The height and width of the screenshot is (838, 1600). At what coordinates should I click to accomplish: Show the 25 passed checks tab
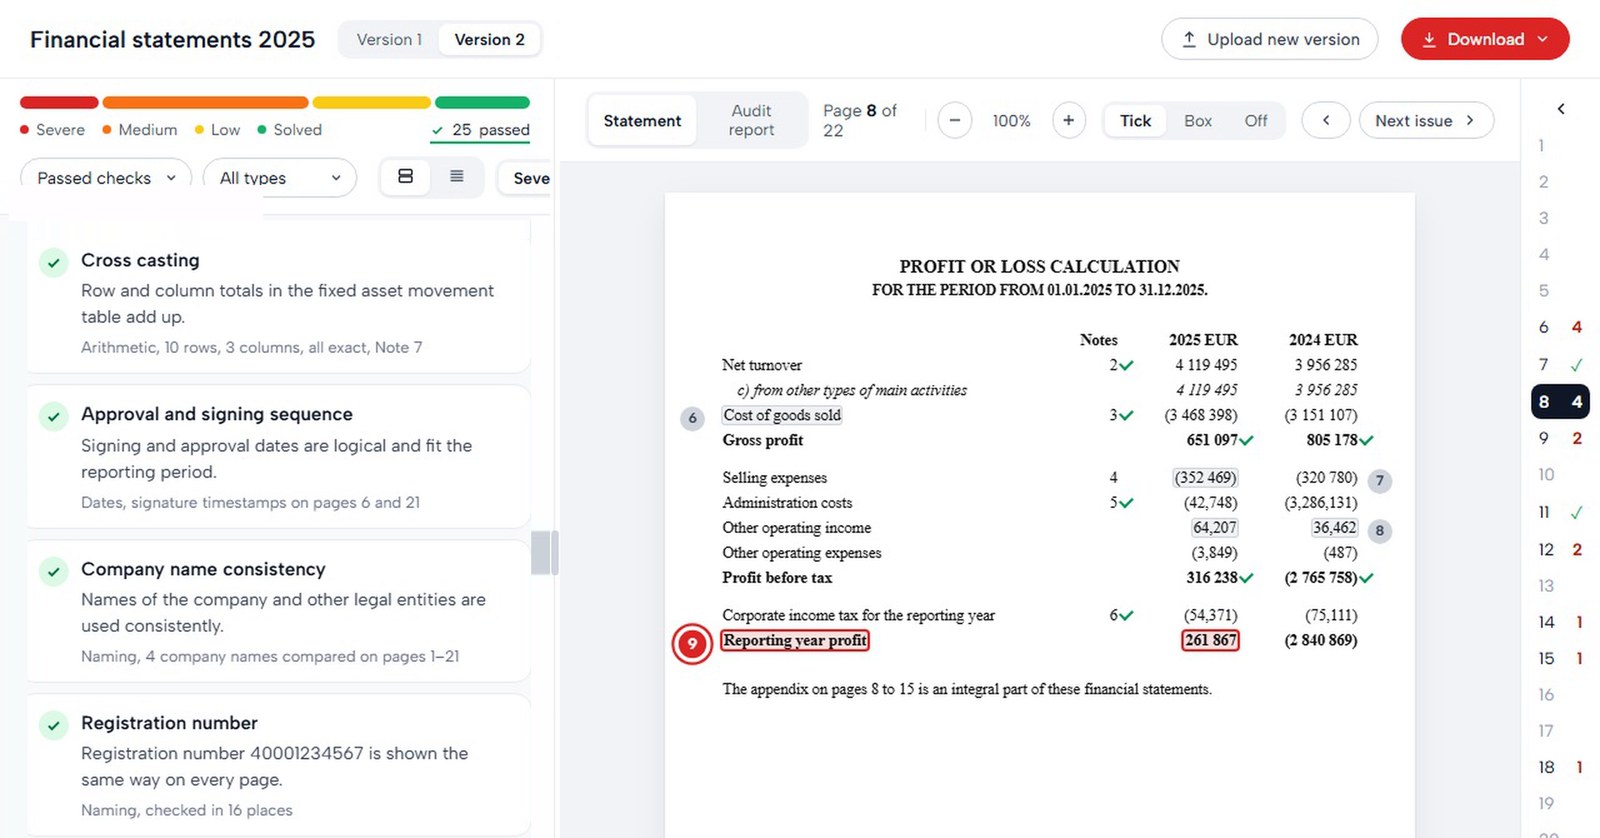[480, 131]
